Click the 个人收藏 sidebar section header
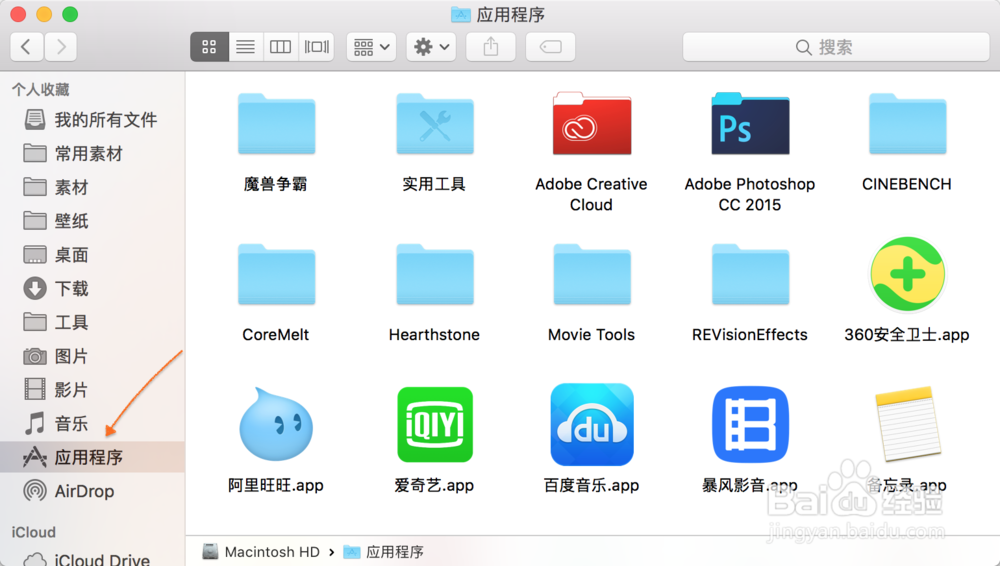The image size is (1000, 566). (40, 89)
